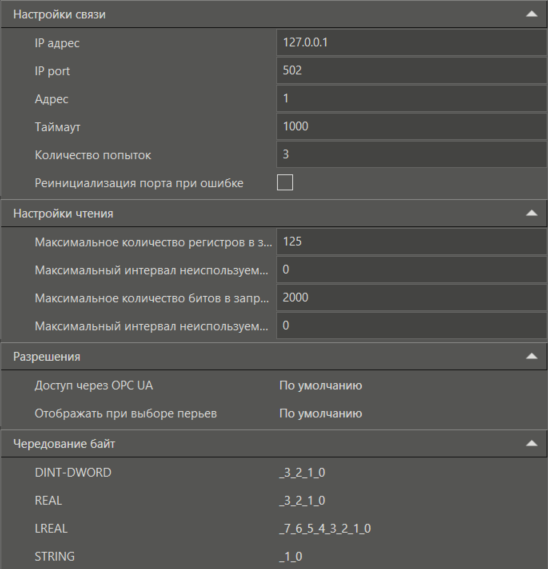
Task: Change DINT-DWORD byte order _3_2_1_0
Action: pos(302,472)
